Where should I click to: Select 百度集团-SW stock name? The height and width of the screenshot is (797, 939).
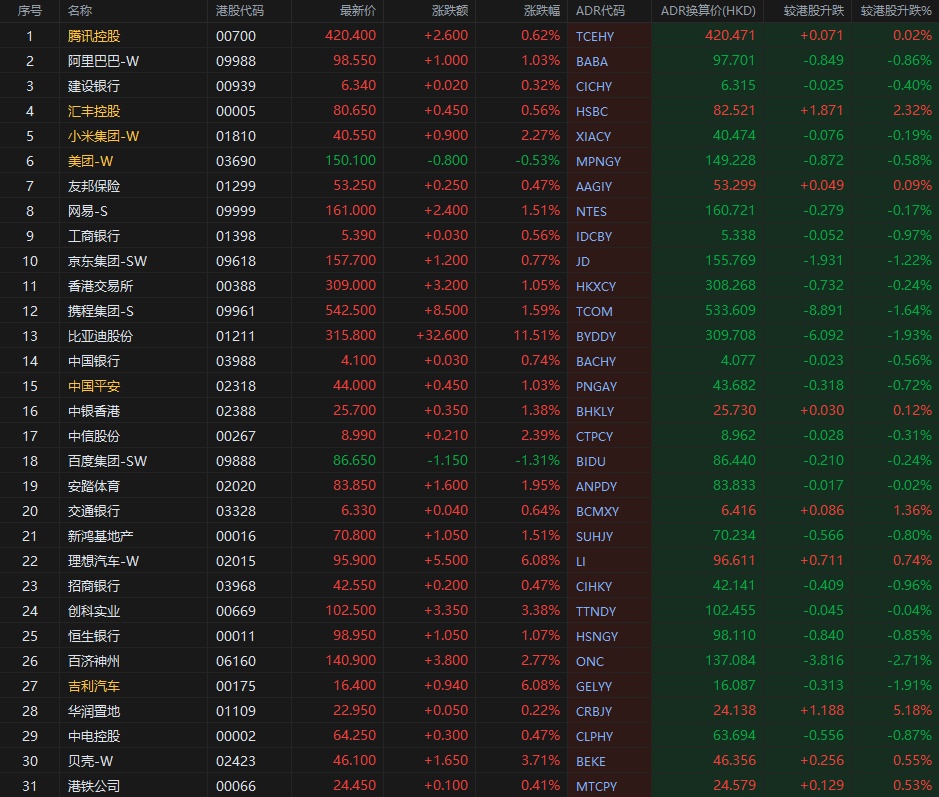[x=107, y=461]
